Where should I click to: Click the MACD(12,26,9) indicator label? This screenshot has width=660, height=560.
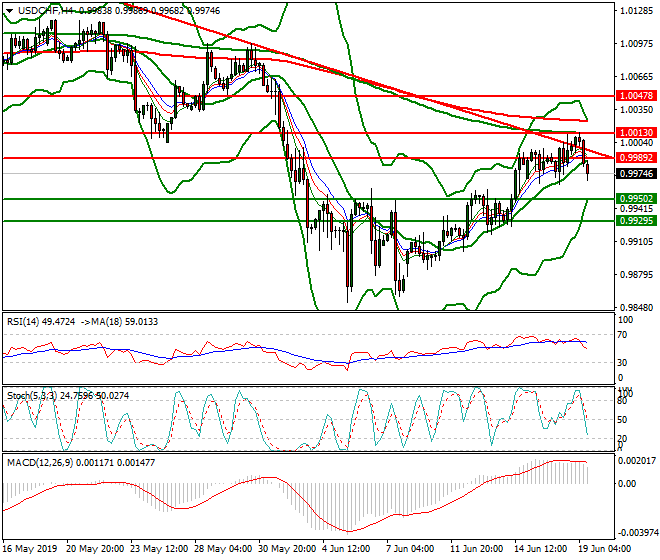click(x=40, y=463)
